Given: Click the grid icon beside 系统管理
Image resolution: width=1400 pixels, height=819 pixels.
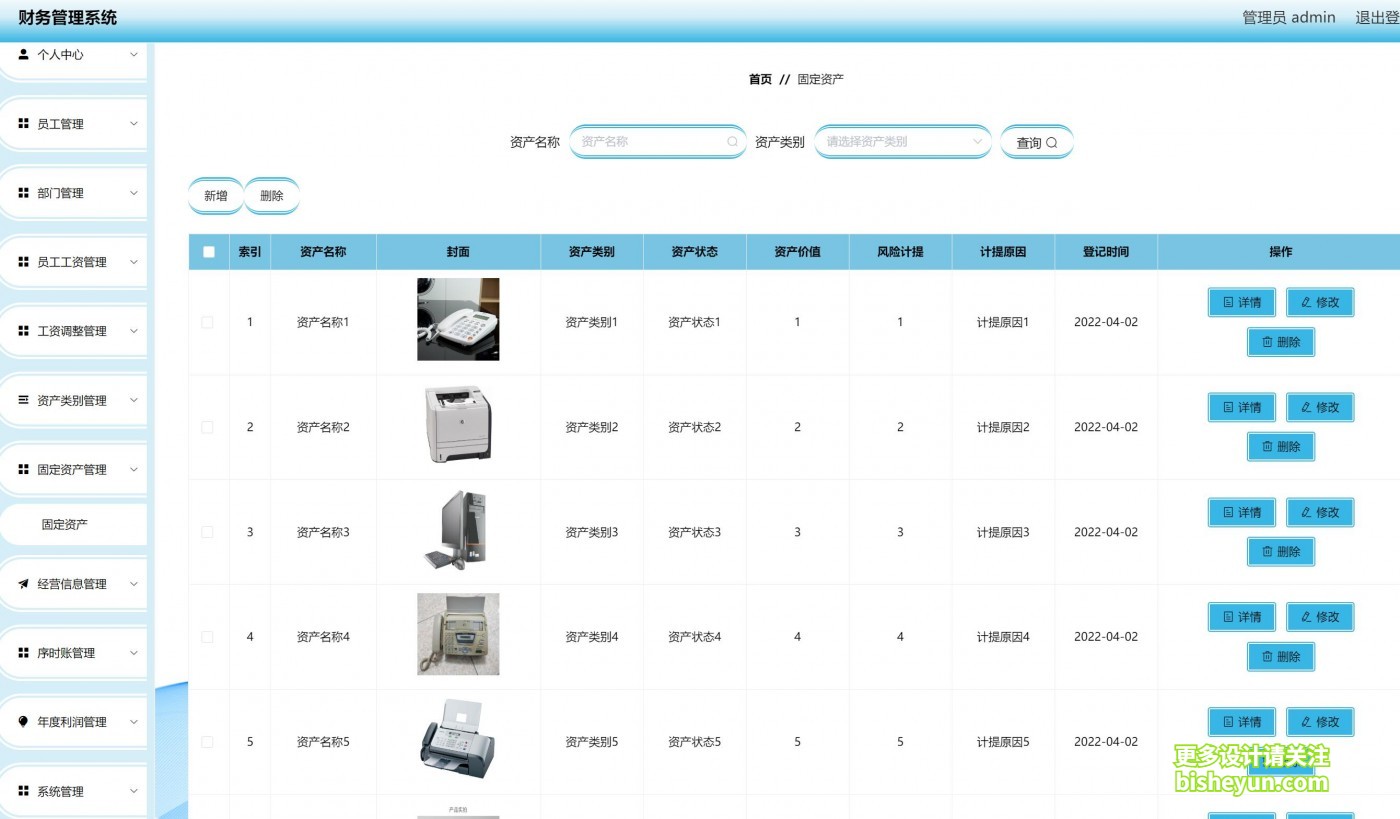Looking at the screenshot, I should coord(24,791).
